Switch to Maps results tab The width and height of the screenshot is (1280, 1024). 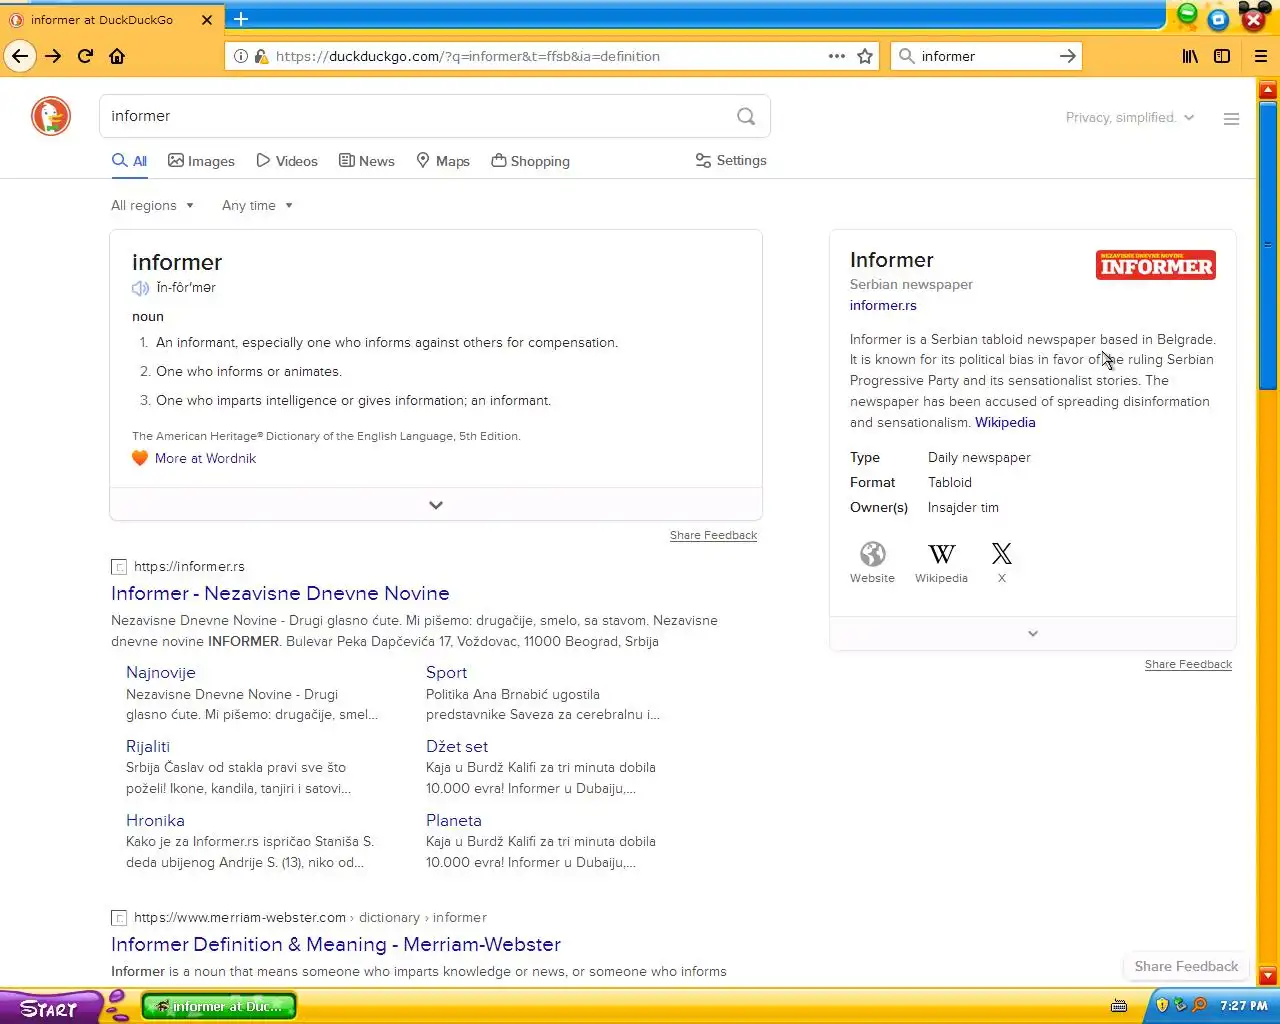click(x=443, y=161)
